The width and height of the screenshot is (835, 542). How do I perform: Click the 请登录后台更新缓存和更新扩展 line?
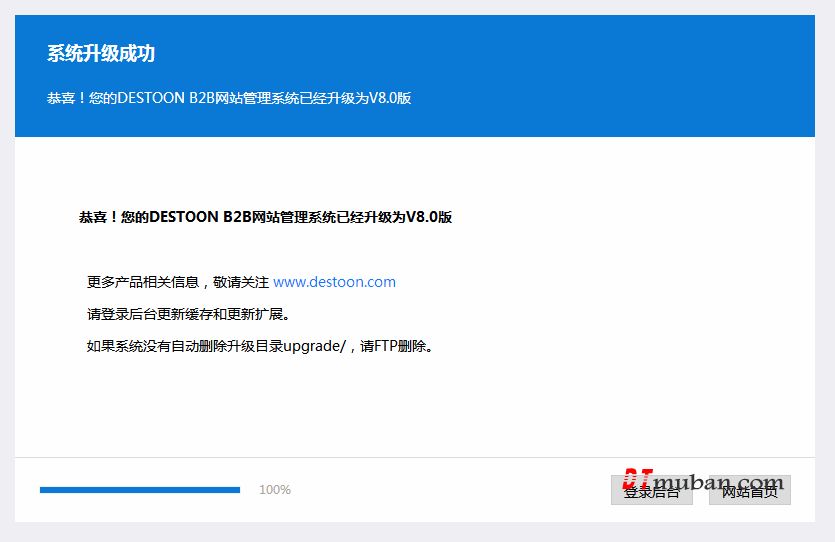coord(188,314)
